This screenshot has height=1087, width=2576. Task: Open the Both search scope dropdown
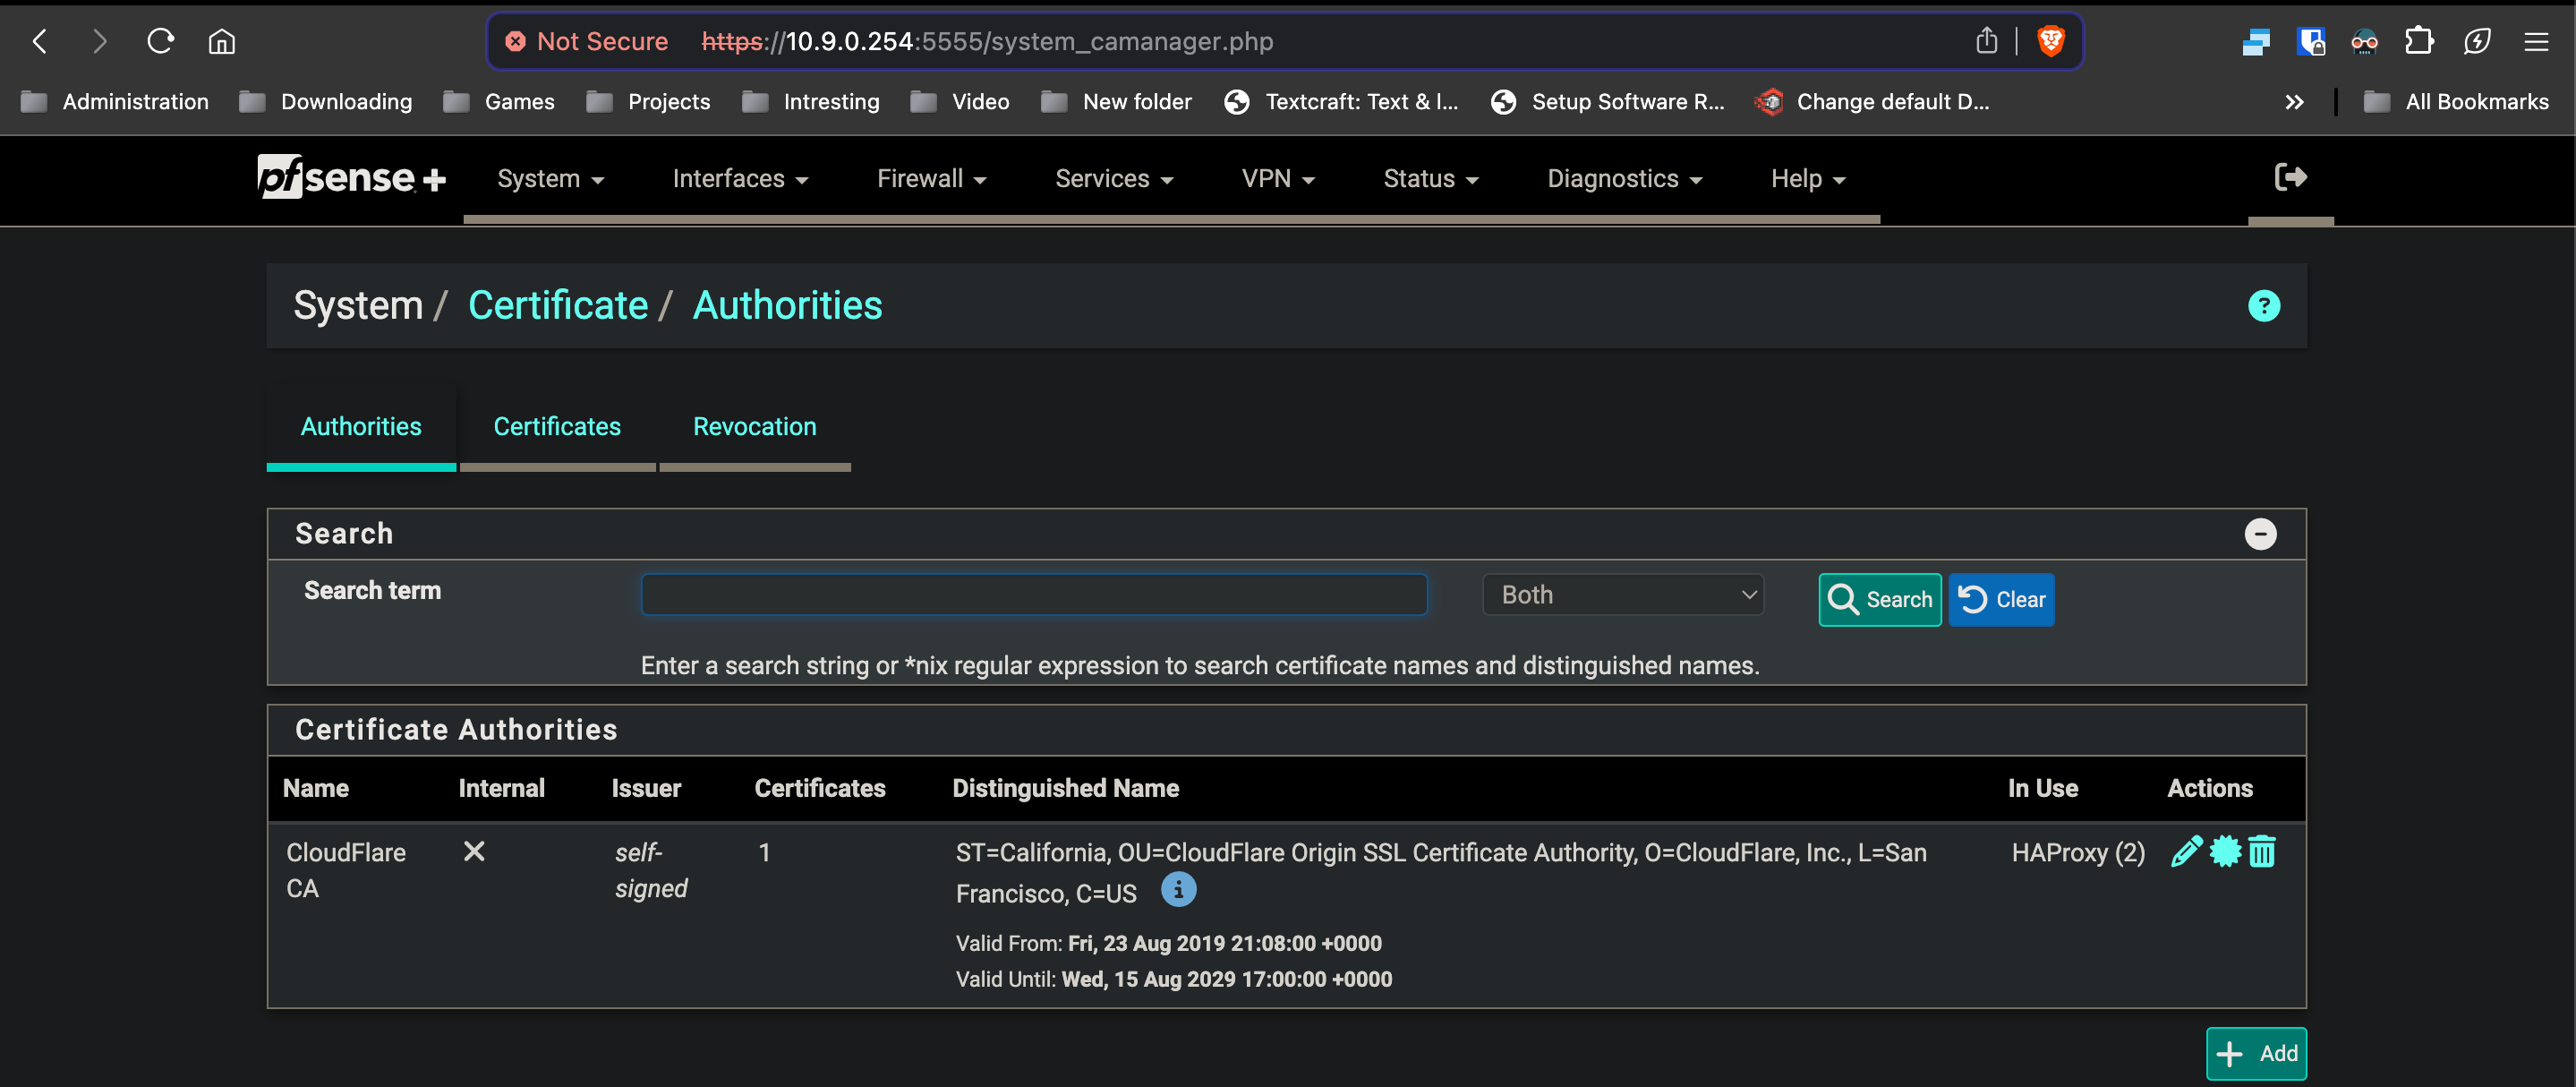(x=1622, y=595)
